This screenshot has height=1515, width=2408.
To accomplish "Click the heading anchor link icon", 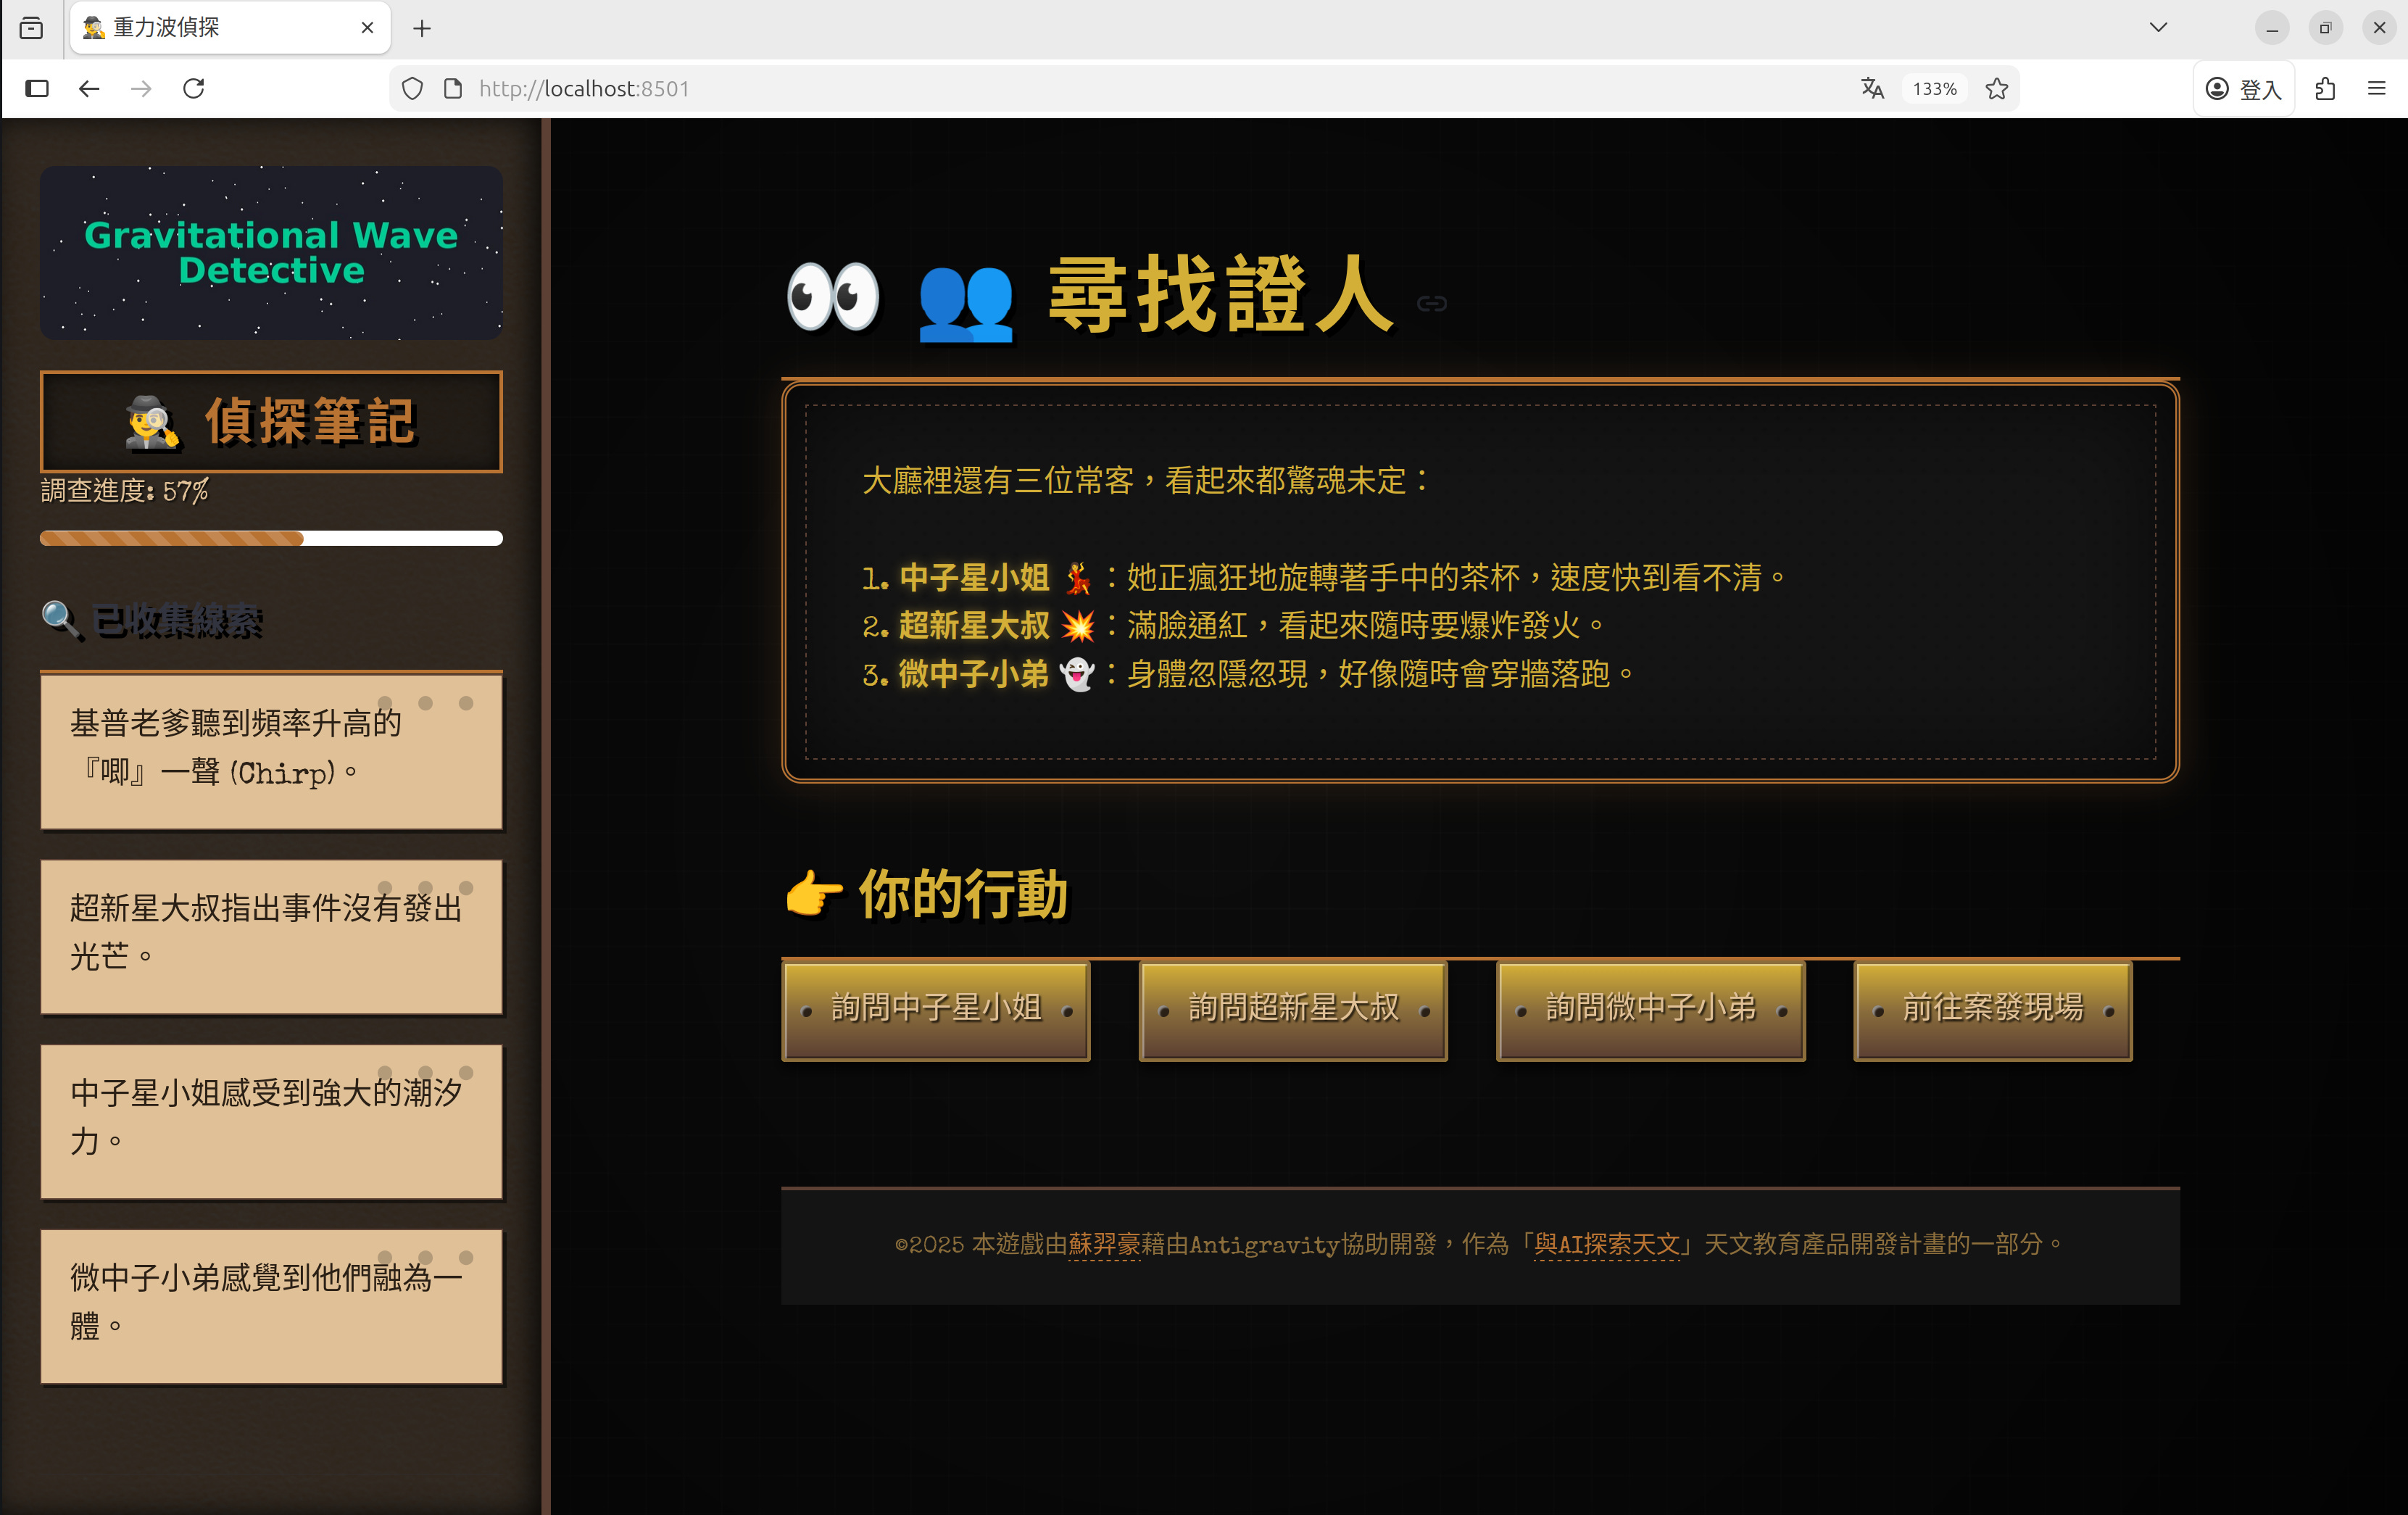I will [x=1431, y=304].
